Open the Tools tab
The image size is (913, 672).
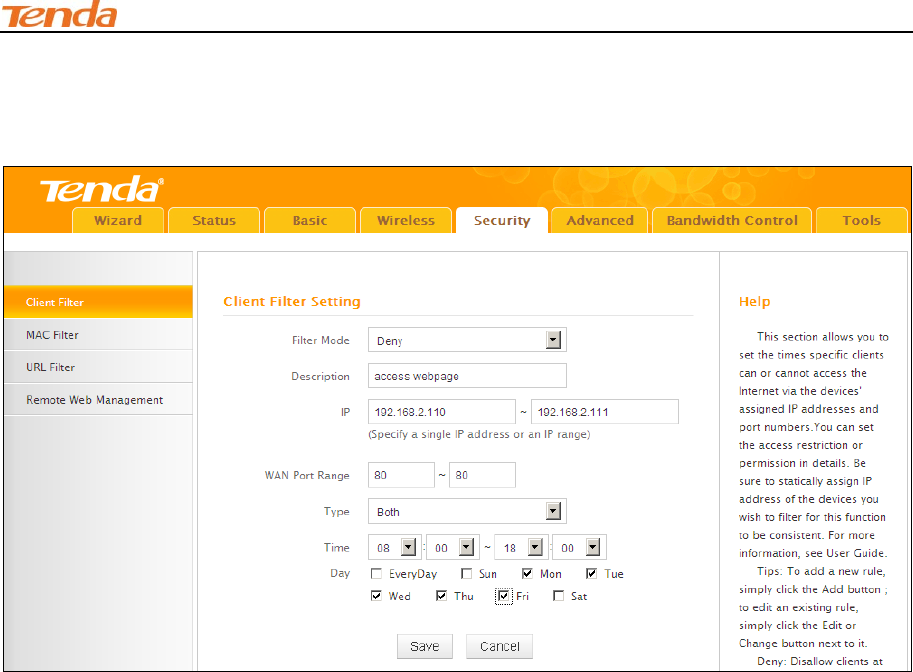click(862, 221)
